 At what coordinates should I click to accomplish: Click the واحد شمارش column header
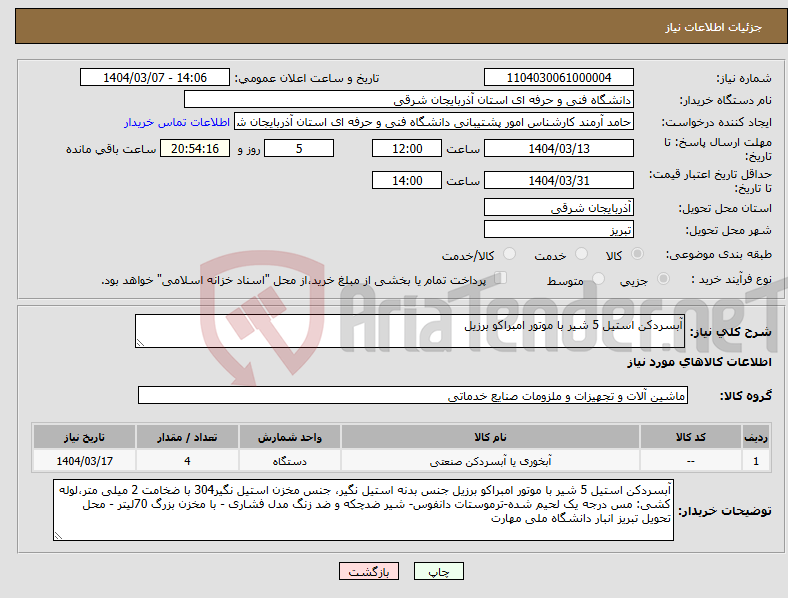point(290,437)
